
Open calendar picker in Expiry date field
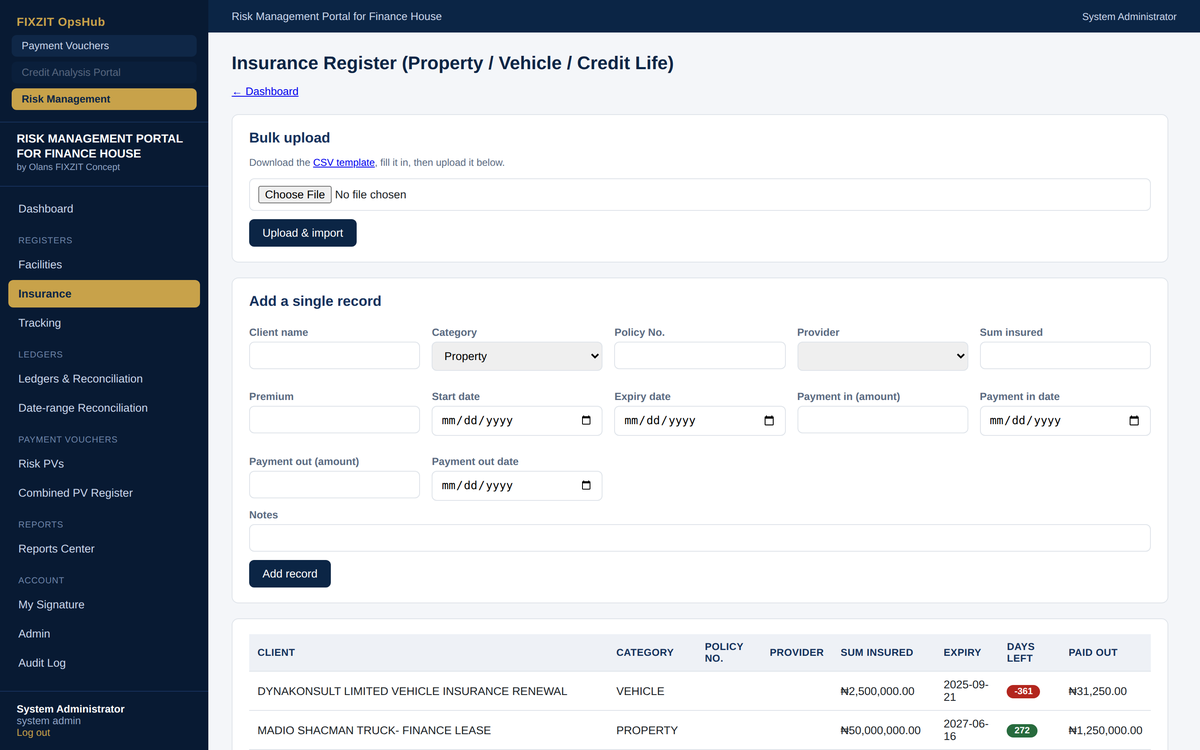pyautogui.click(x=769, y=421)
